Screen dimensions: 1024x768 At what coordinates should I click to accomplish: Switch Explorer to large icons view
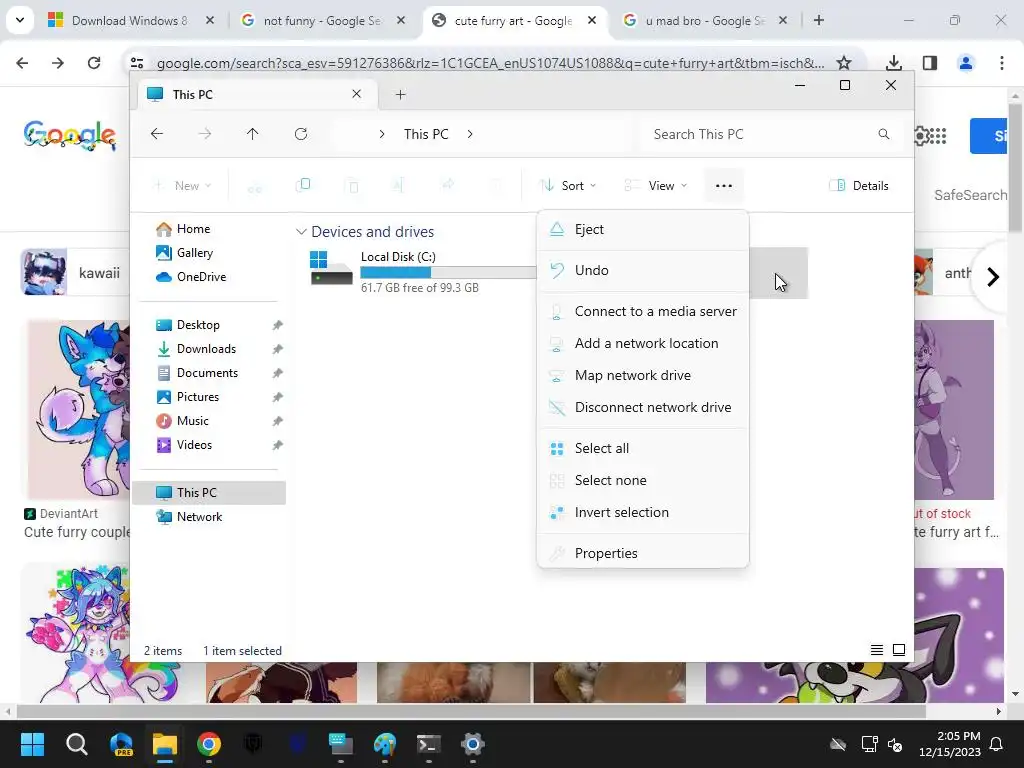click(x=899, y=650)
